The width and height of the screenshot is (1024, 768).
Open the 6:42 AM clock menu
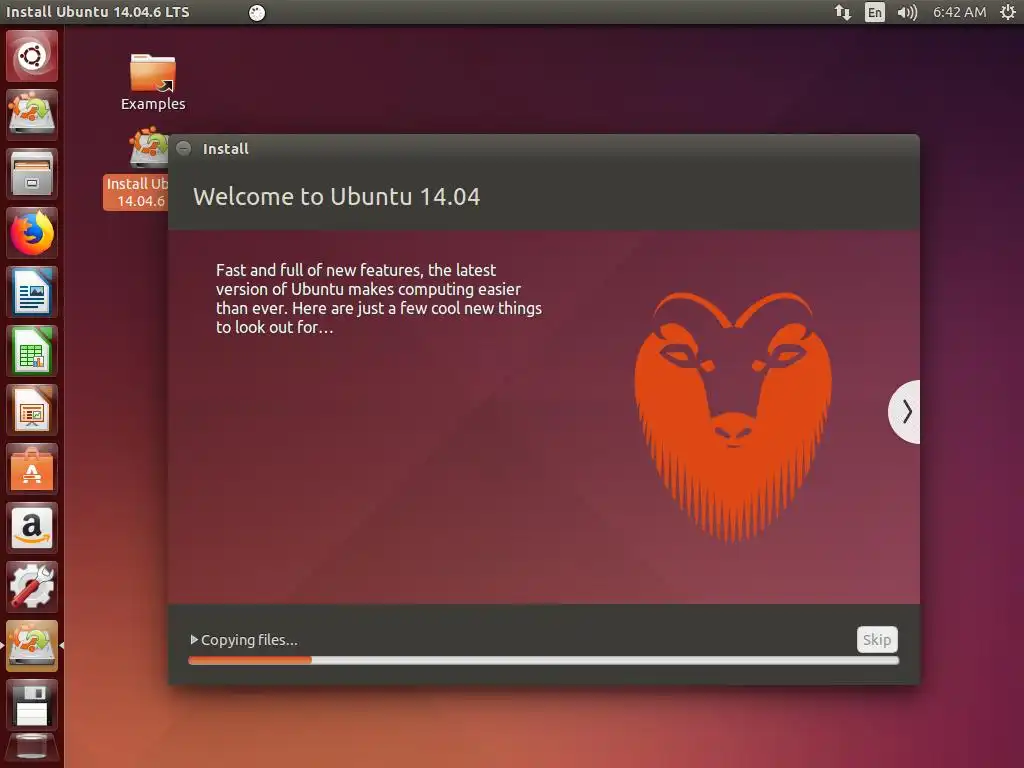pyautogui.click(x=959, y=12)
